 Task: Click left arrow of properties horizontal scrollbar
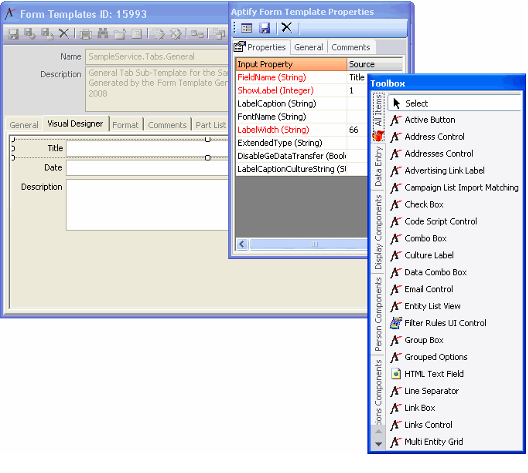242,244
